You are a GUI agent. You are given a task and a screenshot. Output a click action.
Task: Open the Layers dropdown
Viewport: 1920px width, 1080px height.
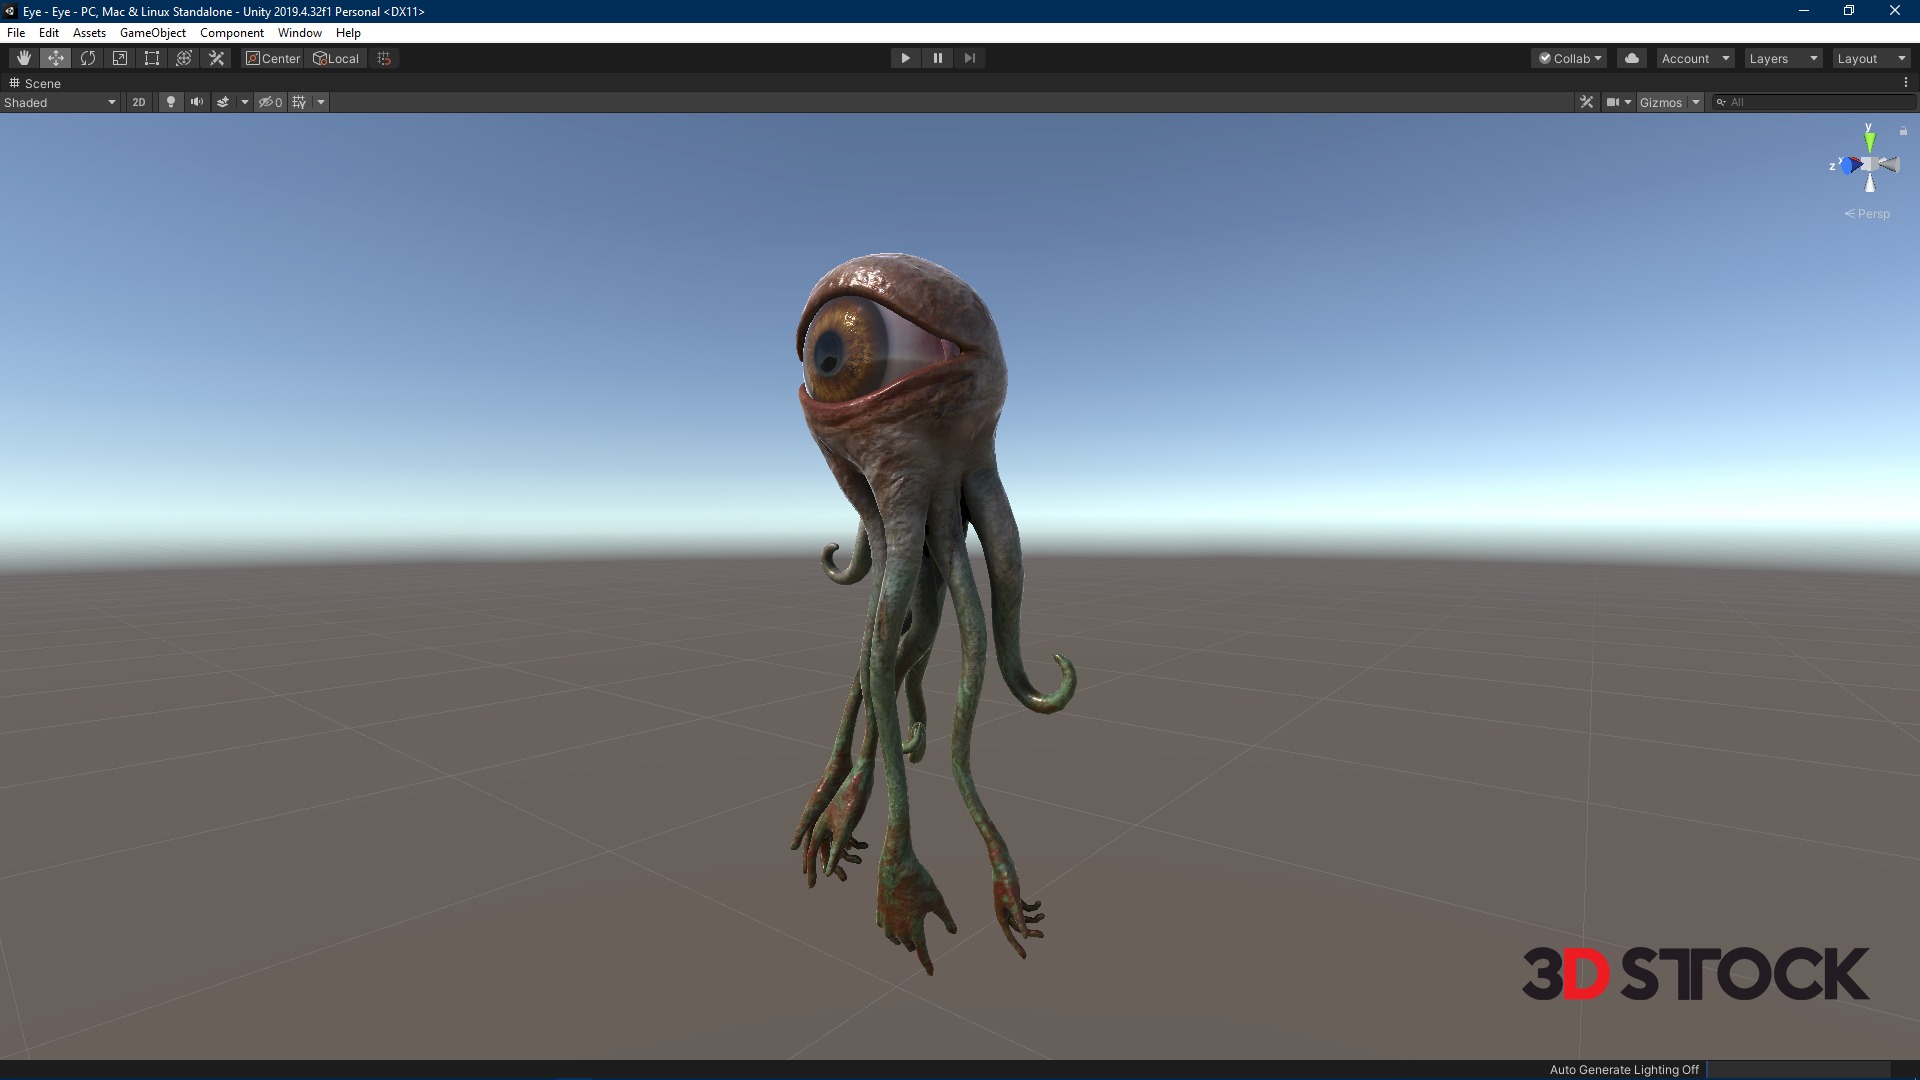[x=1782, y=58]
